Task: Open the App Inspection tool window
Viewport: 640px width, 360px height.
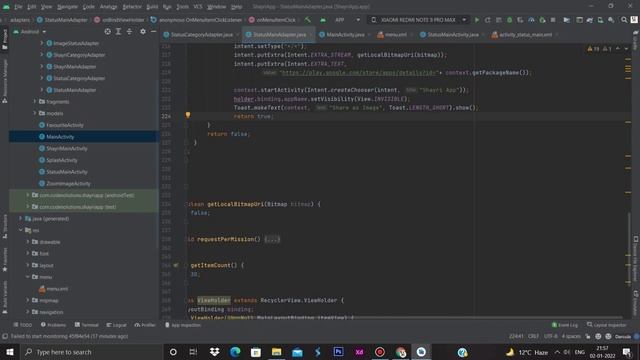Action: point(182,325)
